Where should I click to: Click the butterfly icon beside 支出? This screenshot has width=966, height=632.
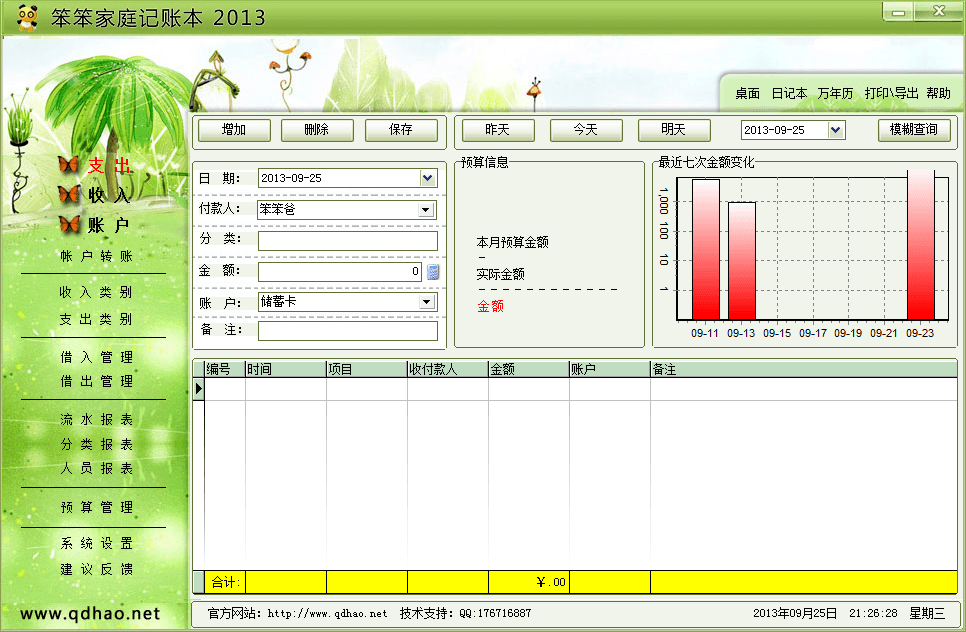(x=68, y=166)
